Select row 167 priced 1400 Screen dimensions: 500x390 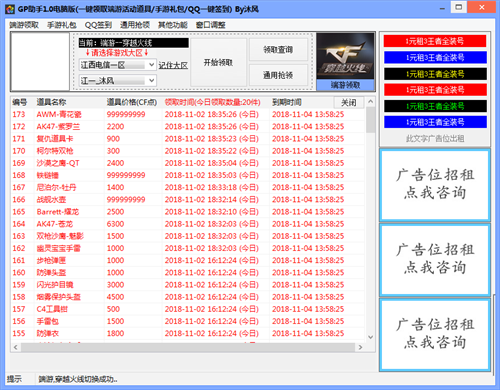tap(188, 187)
